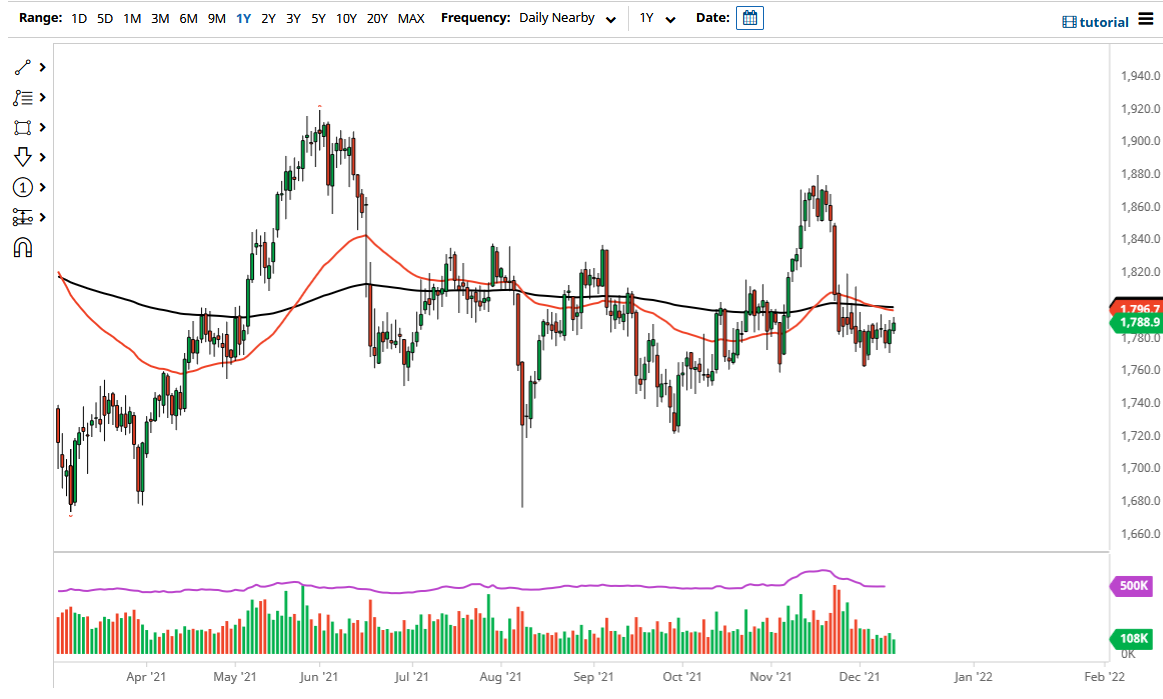Expand the trend line tool options
The image size is (1163, 699).
(x=43, y=68)
